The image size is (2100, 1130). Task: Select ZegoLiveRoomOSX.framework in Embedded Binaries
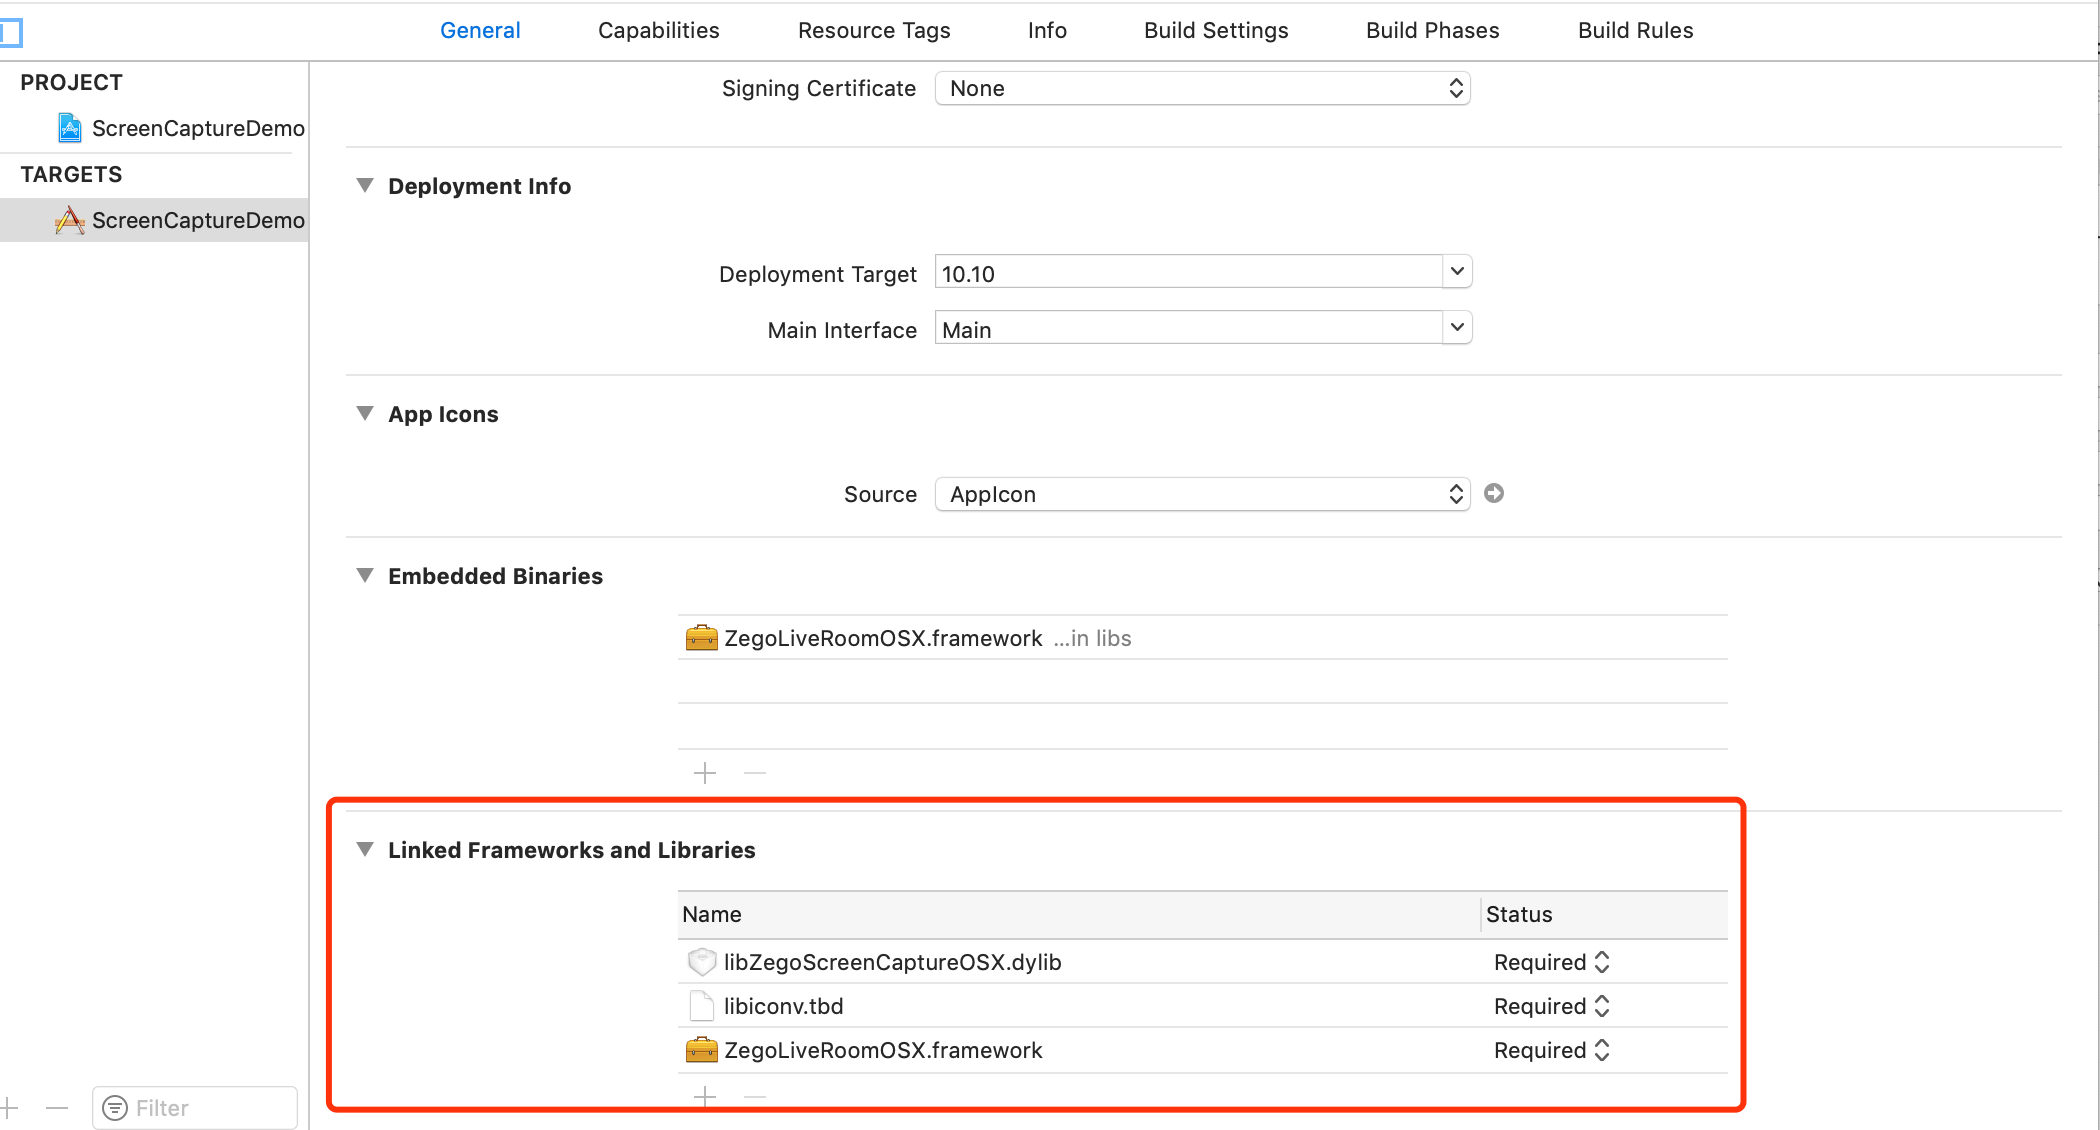pyautogui.click(x=1203, y=638)
